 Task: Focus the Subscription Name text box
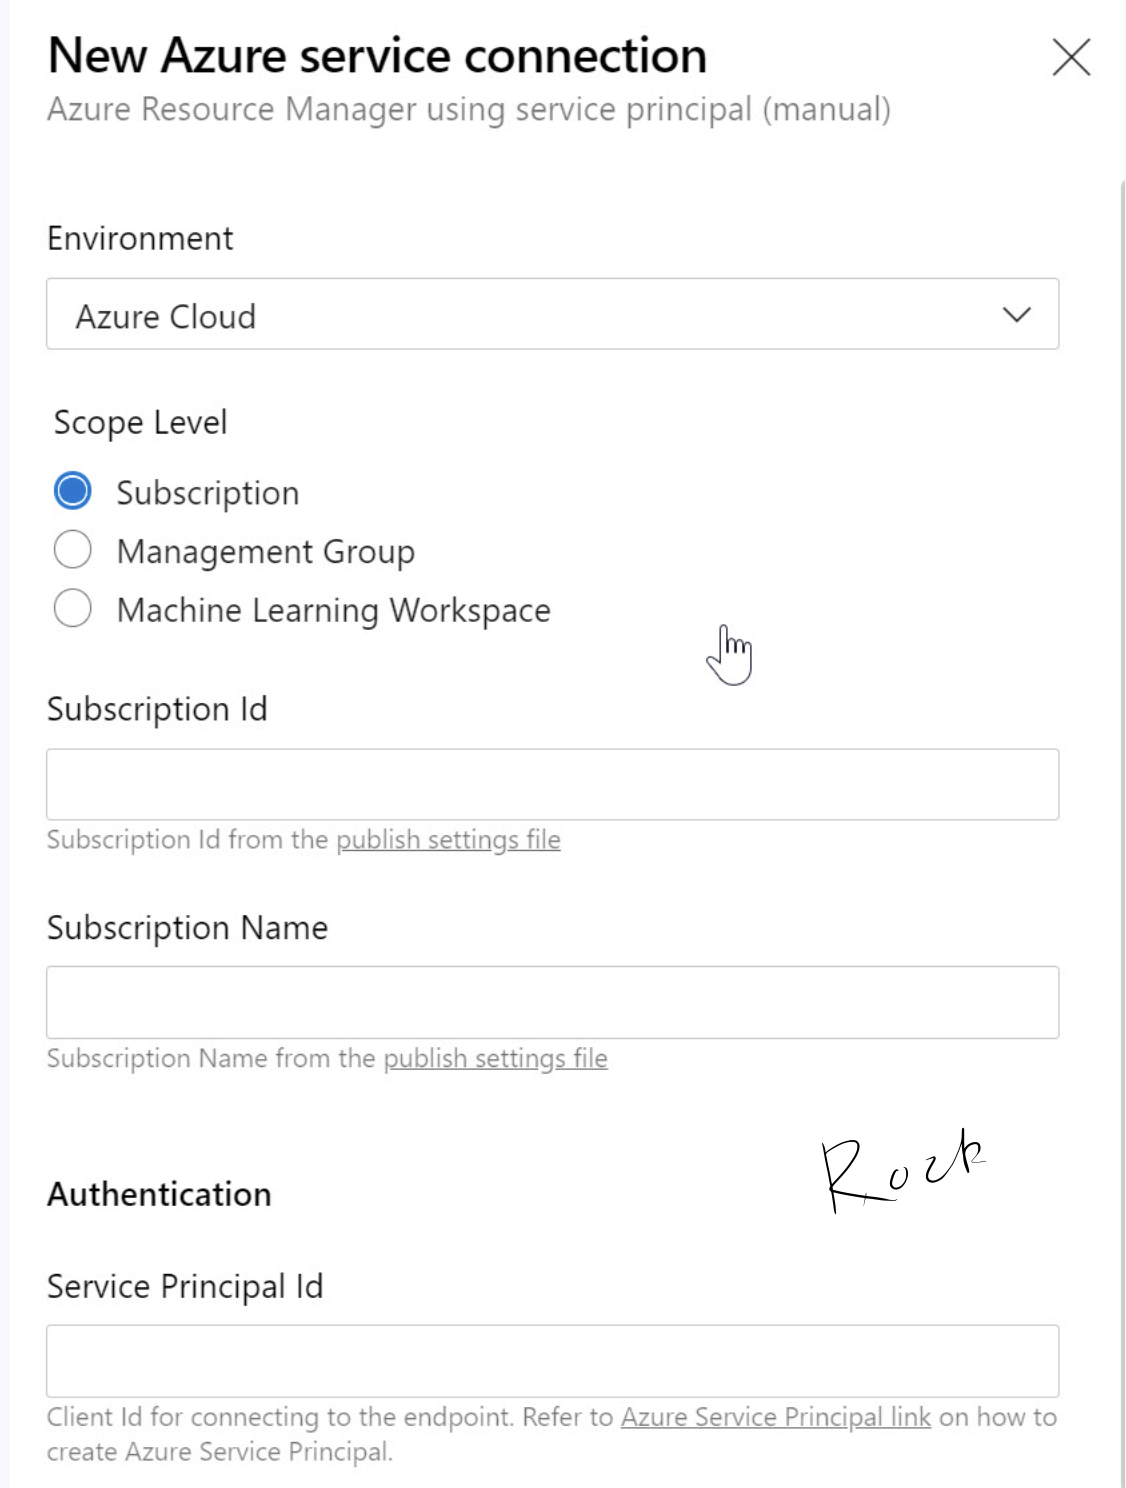[x=552, y=1002]
